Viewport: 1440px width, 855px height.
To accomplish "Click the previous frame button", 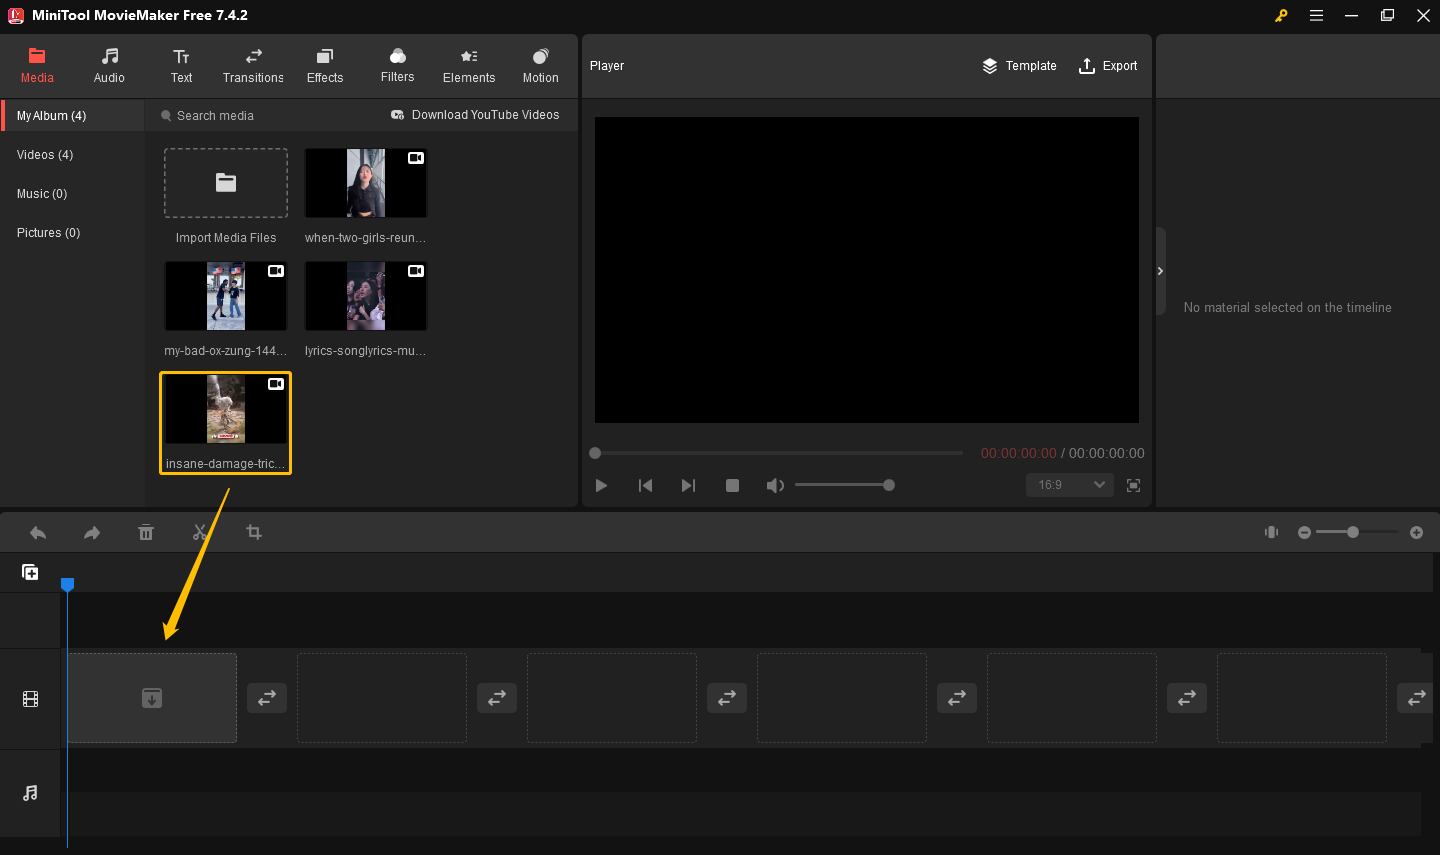I will pos(645,485).
